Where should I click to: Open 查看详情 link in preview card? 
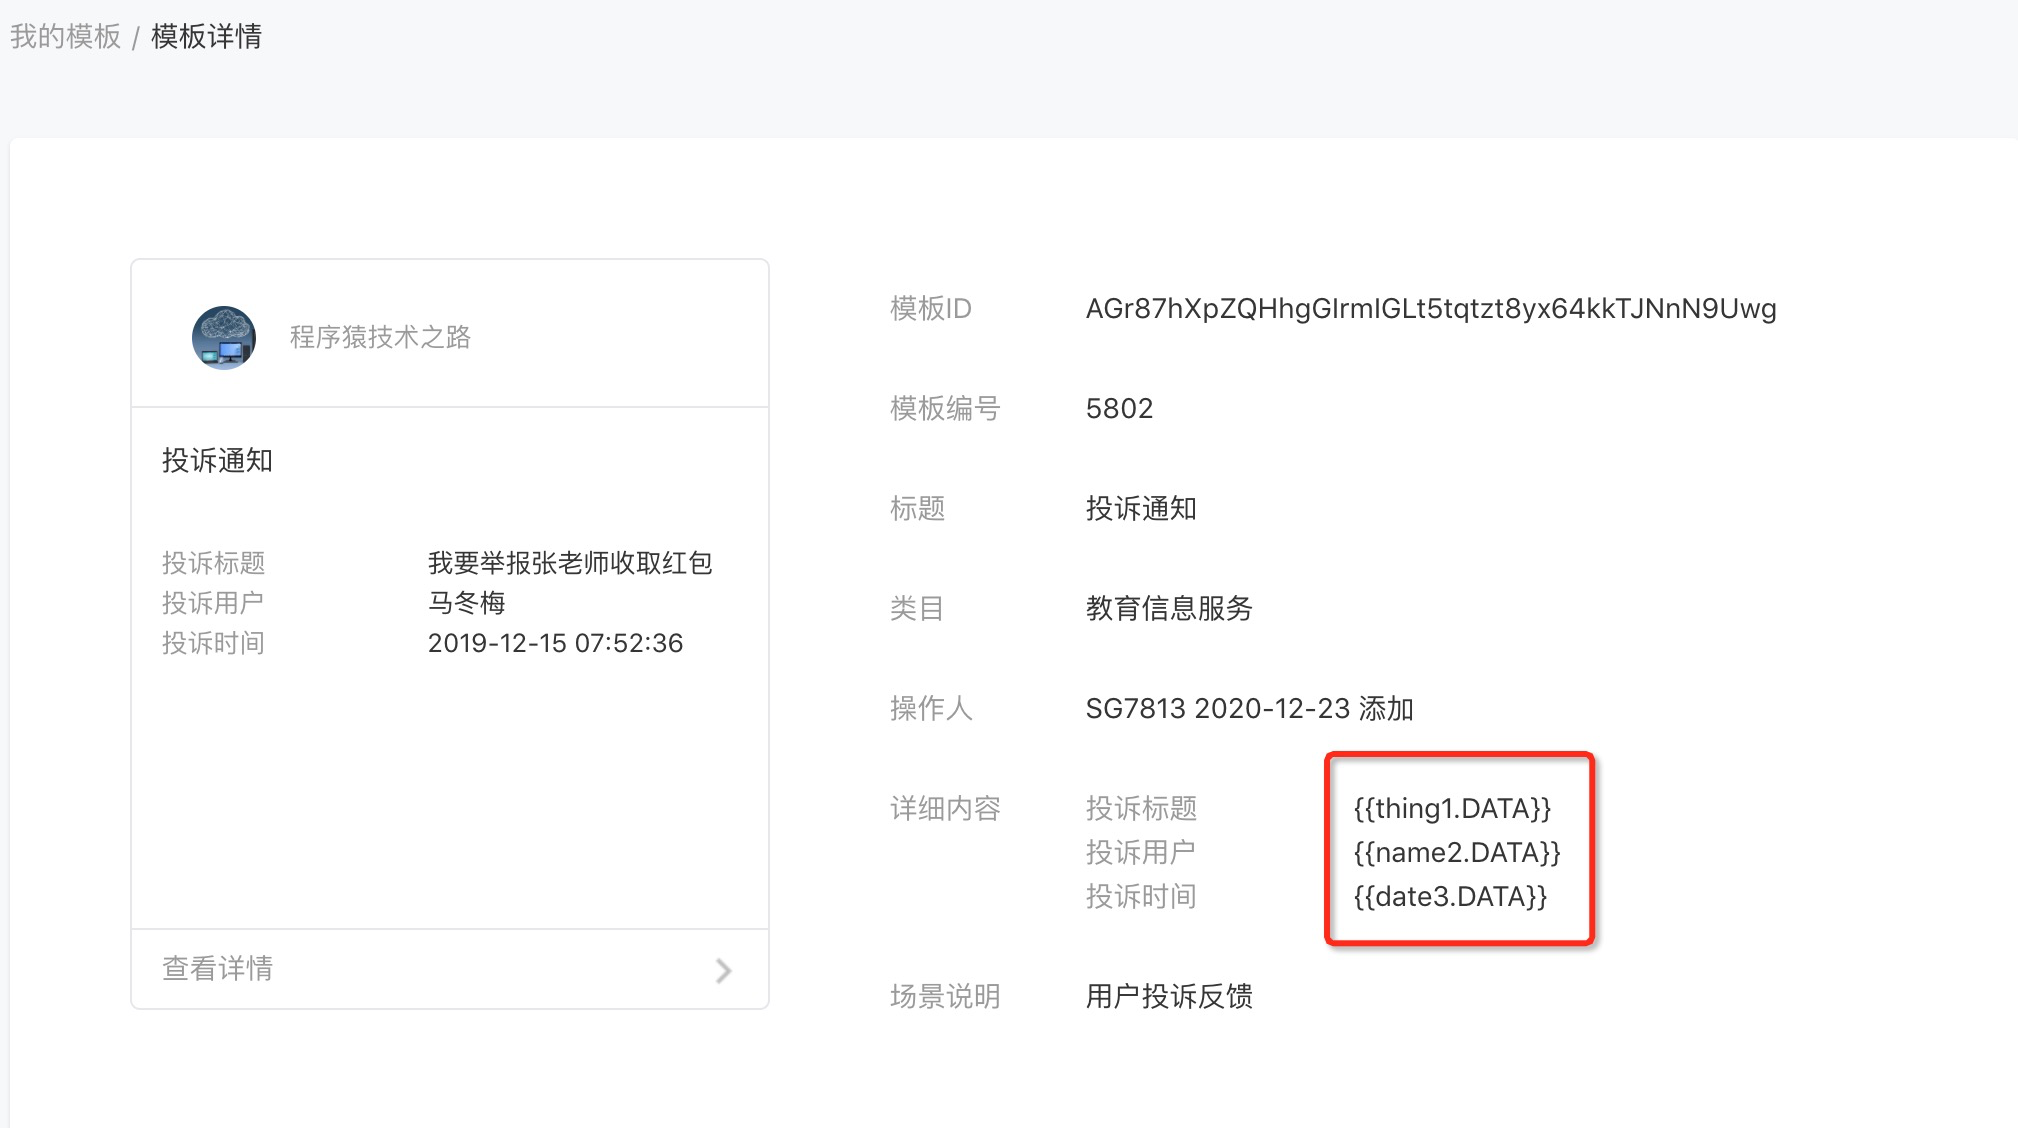pos(218,969)
